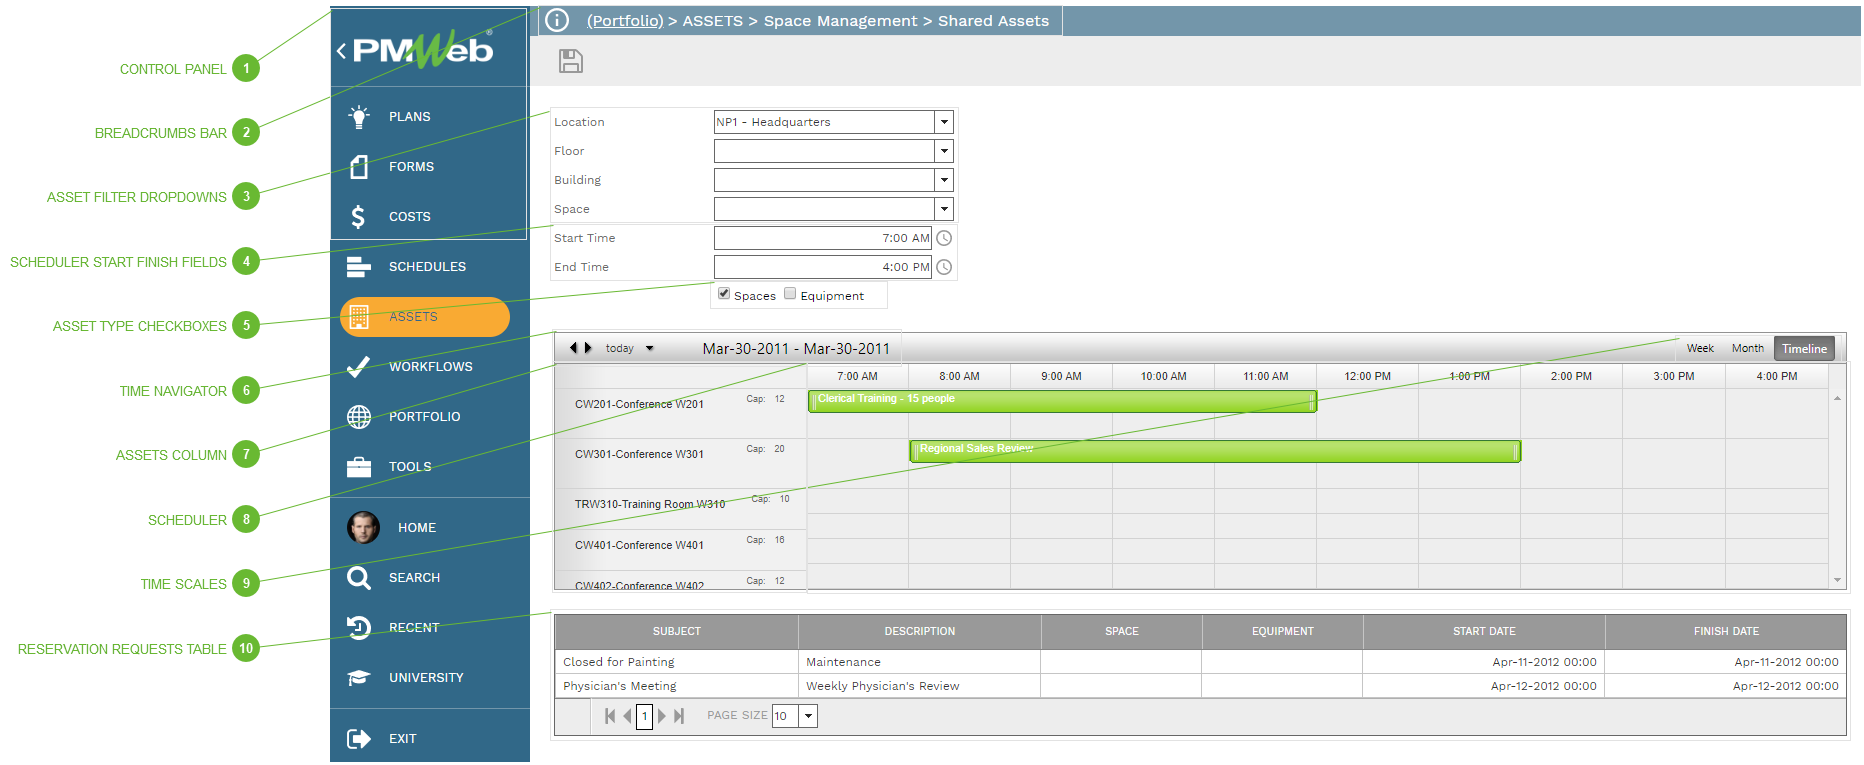1864x765 pixels.
Task: Enable the Equipment checkbox
Action: coord(790,294)
